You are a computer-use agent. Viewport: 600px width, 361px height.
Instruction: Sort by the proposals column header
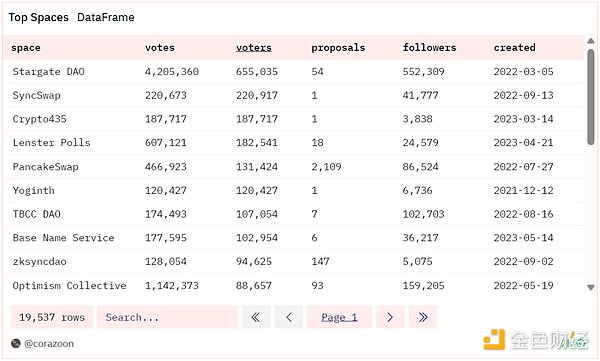point(338,47)
